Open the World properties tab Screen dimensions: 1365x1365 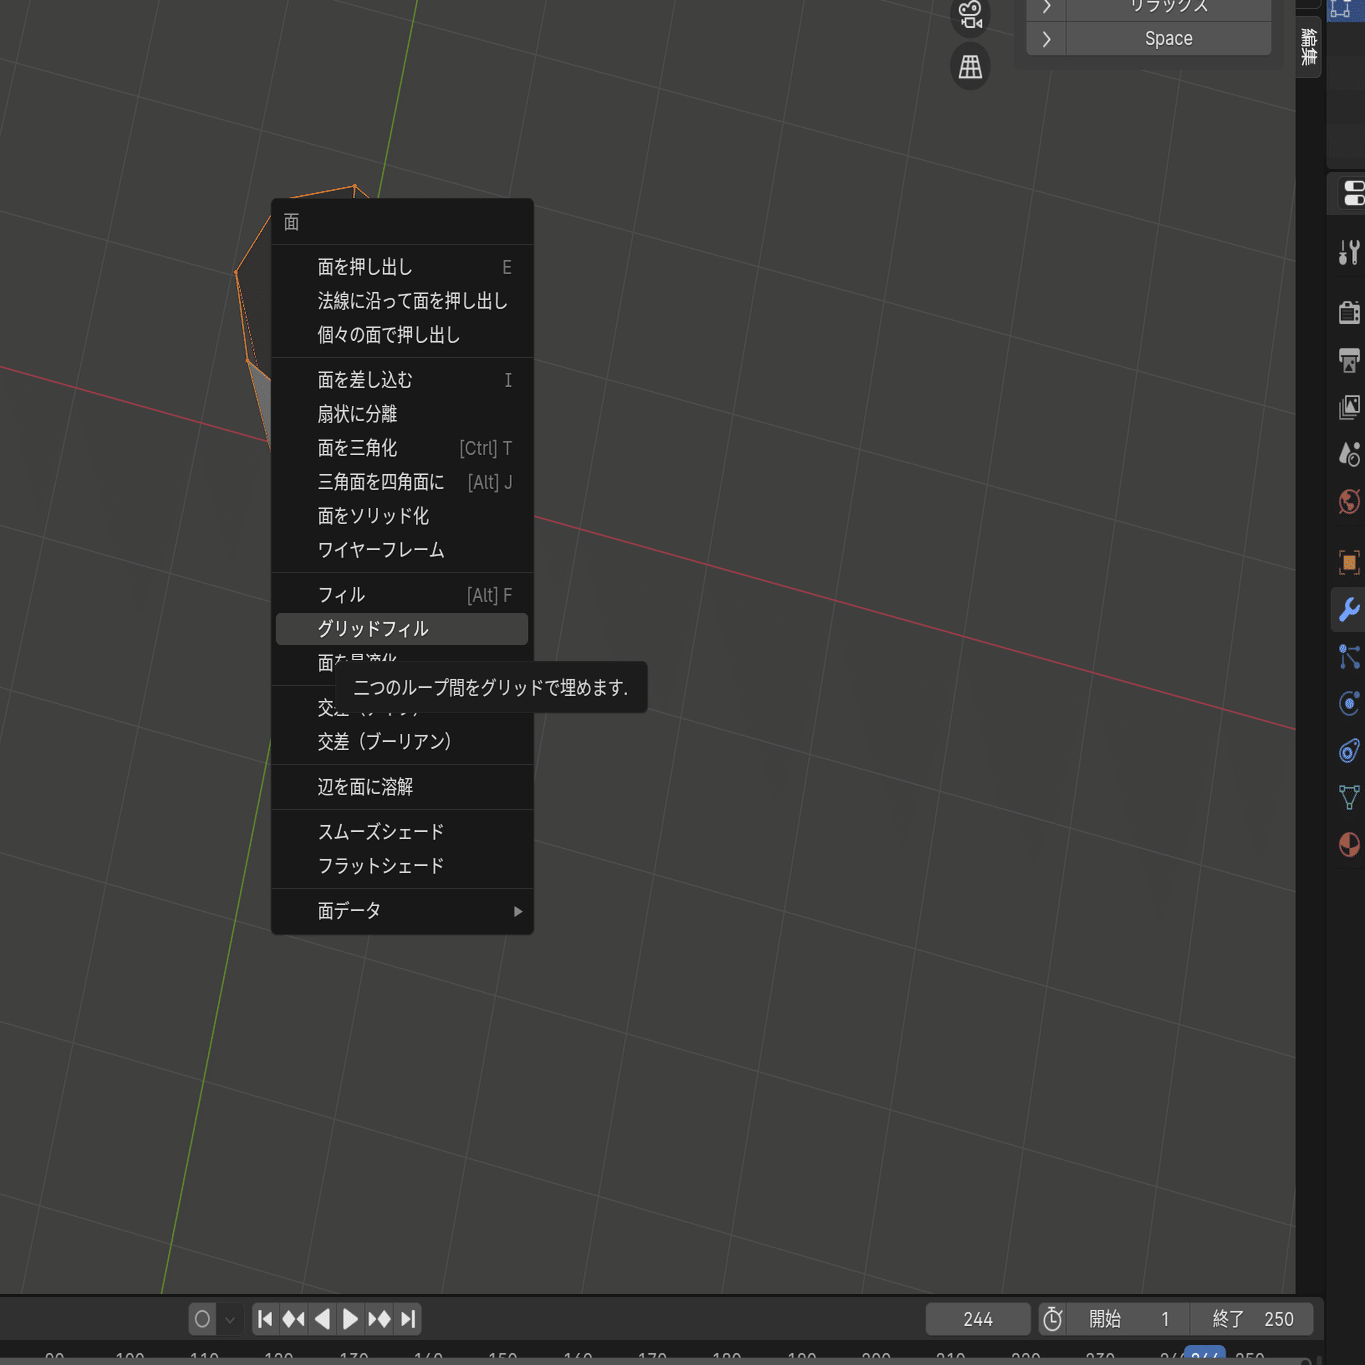tap(1349, 501)
